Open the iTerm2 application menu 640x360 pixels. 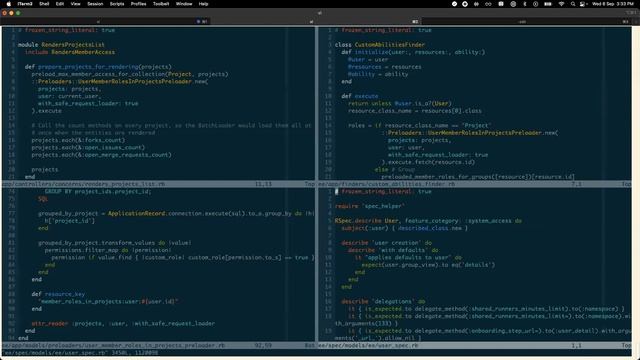(25, 4)
